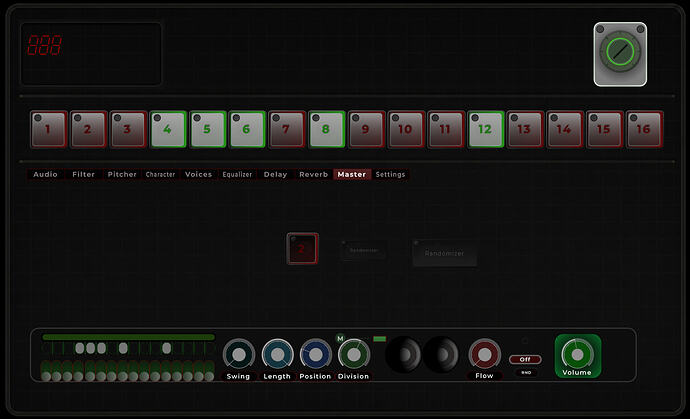Click the last vertical step slider
The width and height of the screenshot is (690, 419).
pos(209,371)
